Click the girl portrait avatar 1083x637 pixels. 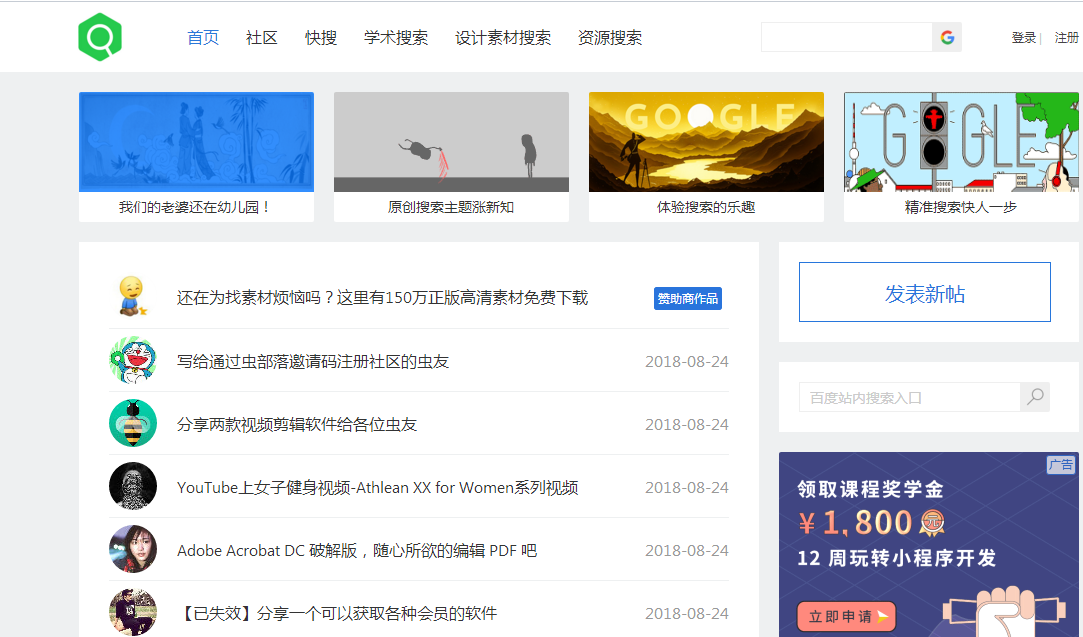tap(133, 549)
